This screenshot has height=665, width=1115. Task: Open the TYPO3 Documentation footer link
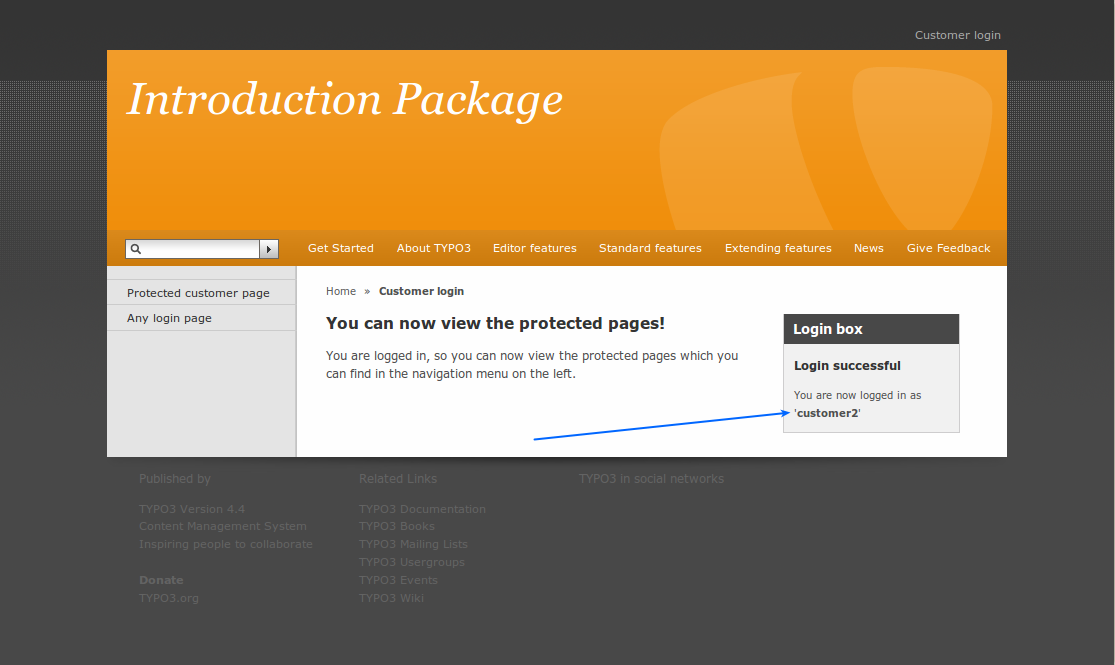tap(422, 509)
